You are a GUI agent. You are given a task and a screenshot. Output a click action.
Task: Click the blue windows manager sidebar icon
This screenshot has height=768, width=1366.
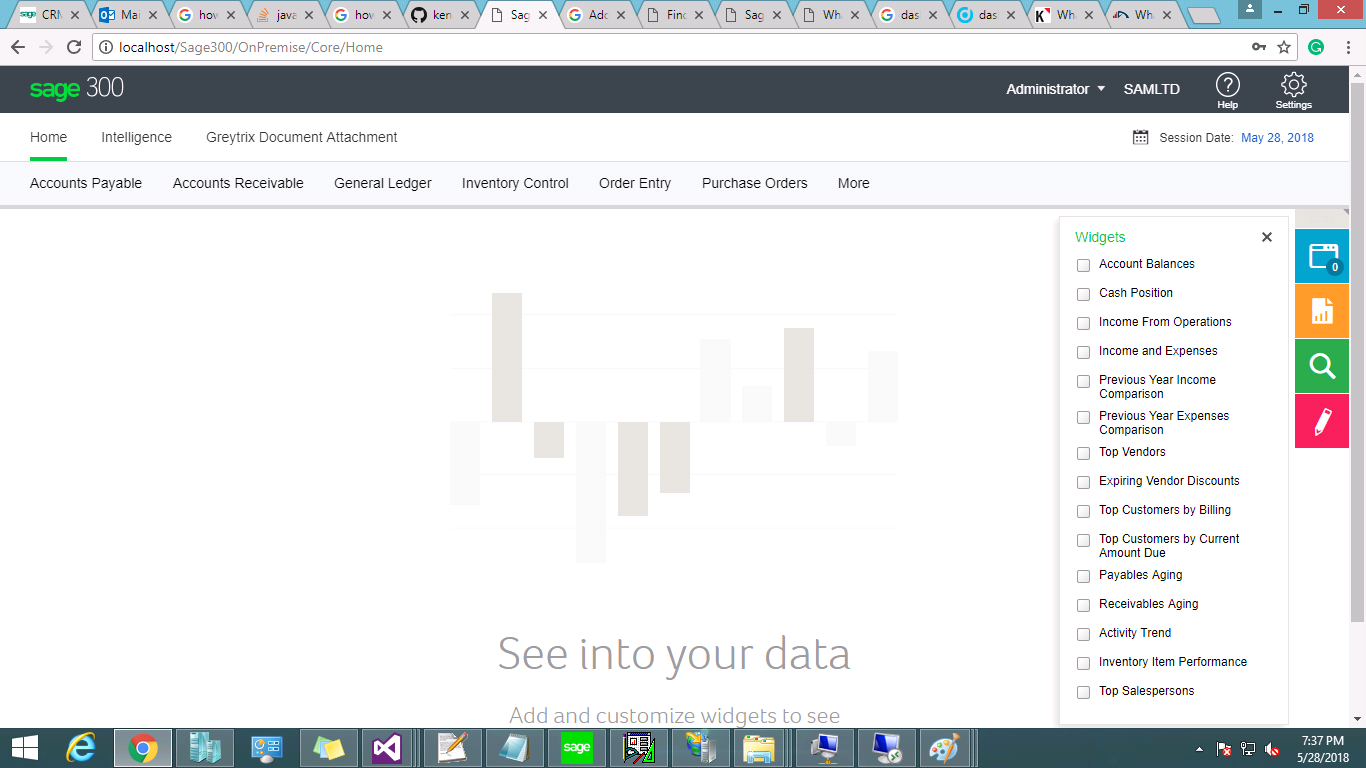coord(1322,256)
